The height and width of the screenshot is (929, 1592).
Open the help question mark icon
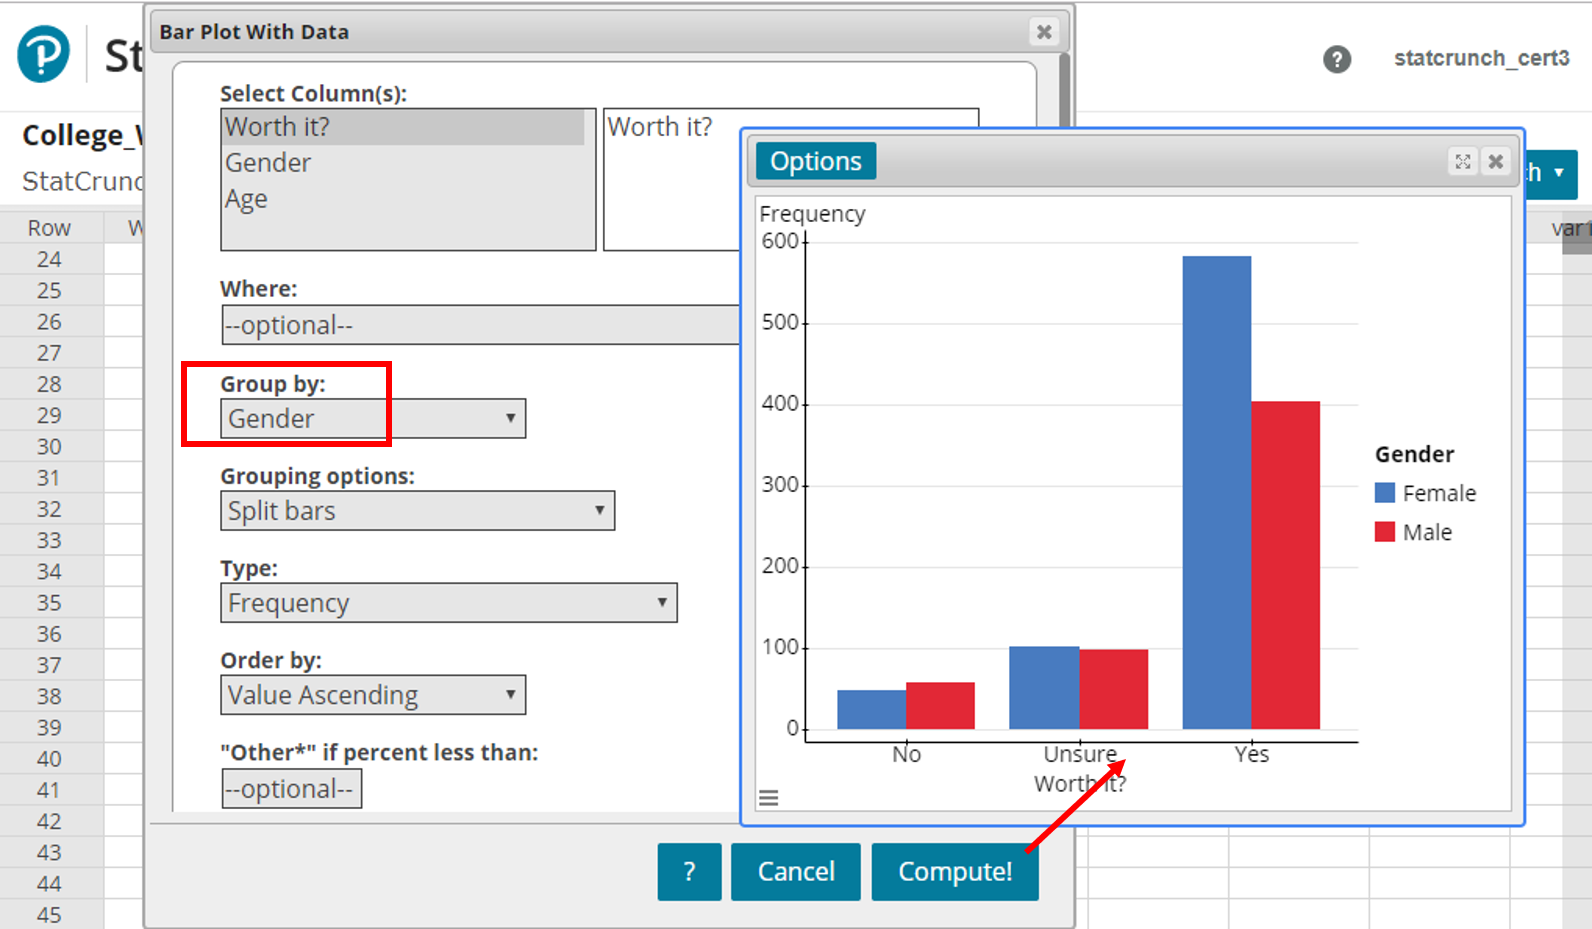1336,59
